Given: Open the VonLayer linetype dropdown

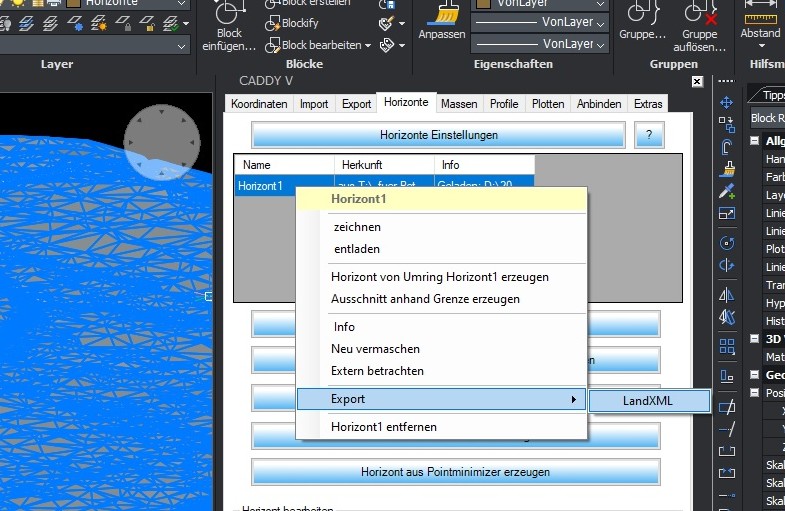Looking at the screenshot, I should click(x=539, y=22).
